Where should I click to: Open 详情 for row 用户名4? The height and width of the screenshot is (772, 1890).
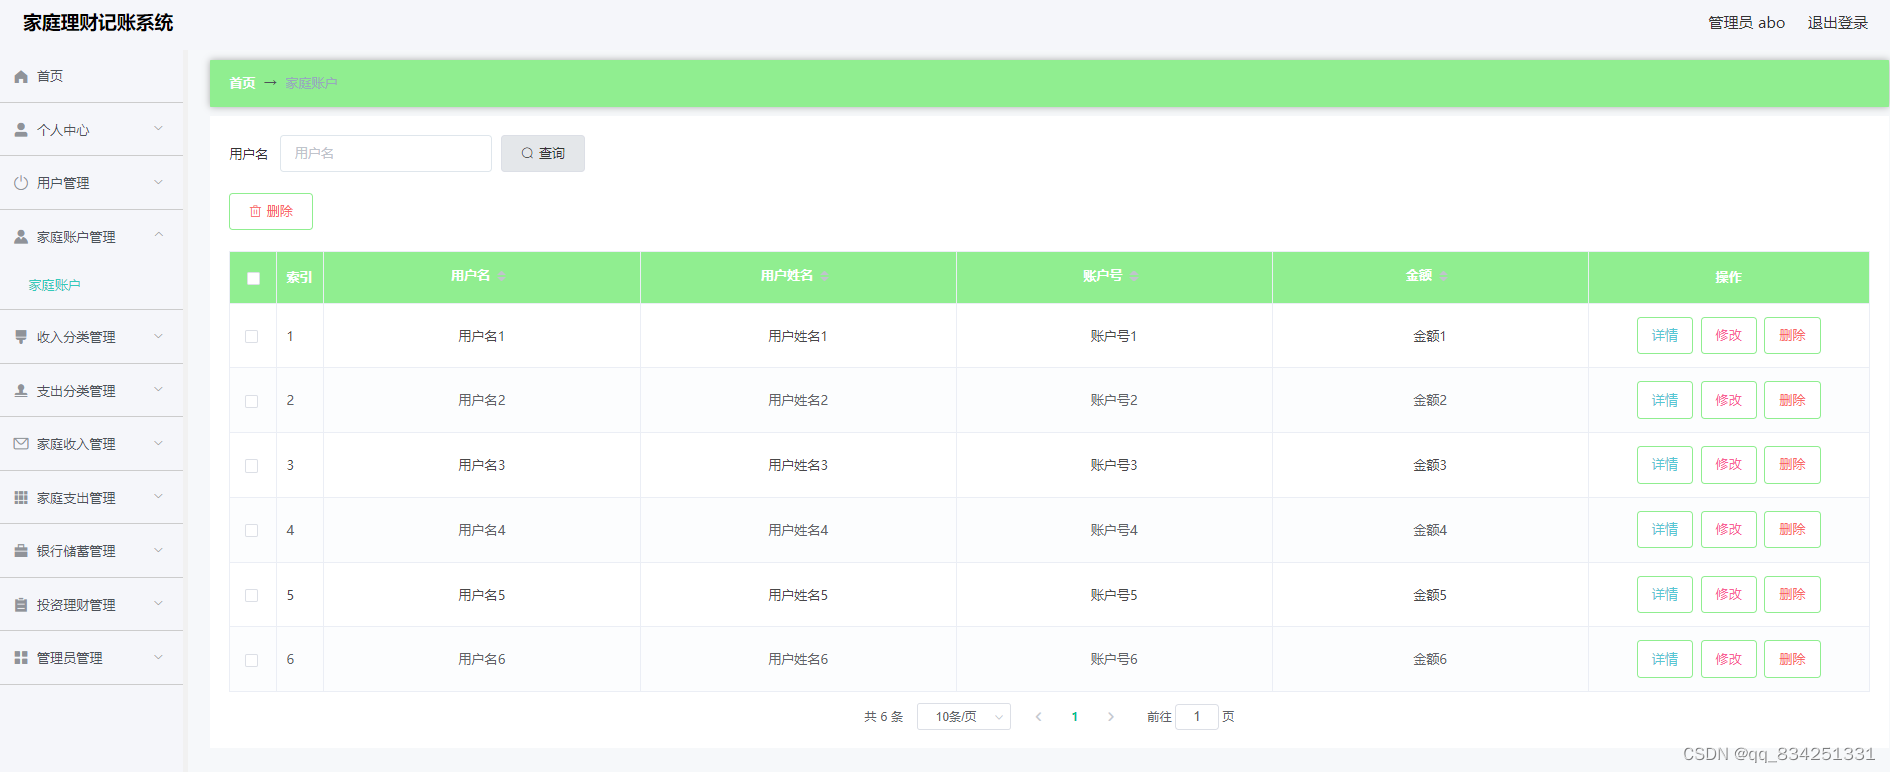1665,530
